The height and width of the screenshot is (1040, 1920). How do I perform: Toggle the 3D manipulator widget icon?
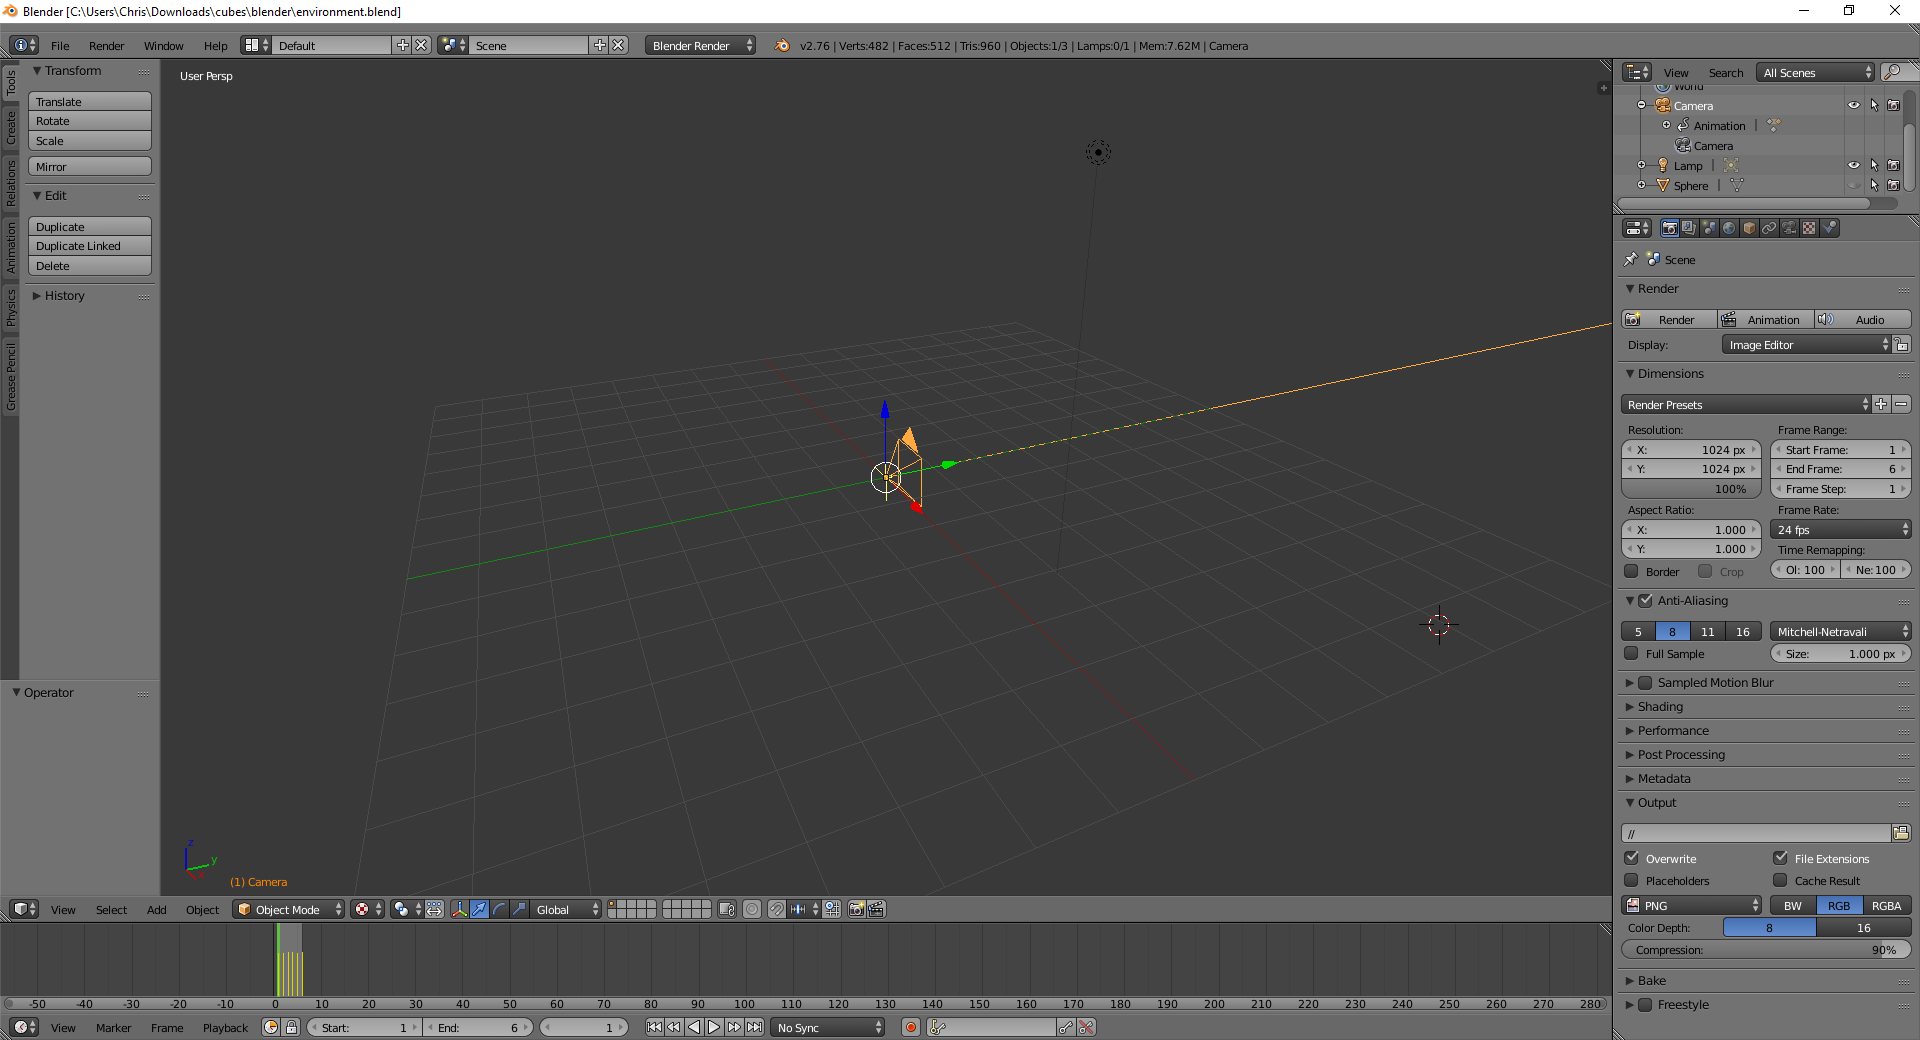[459, 909]
